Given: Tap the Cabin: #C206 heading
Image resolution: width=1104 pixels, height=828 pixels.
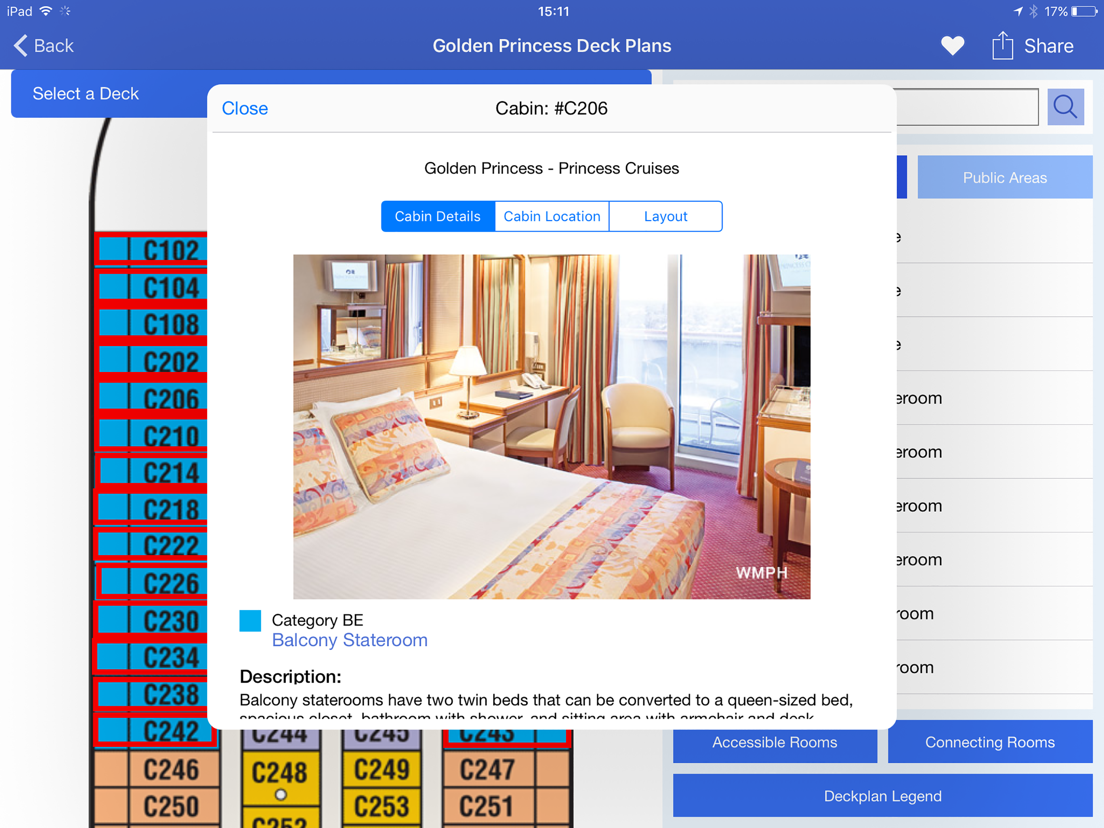Looking at the screenshot, I should [551, 108].
